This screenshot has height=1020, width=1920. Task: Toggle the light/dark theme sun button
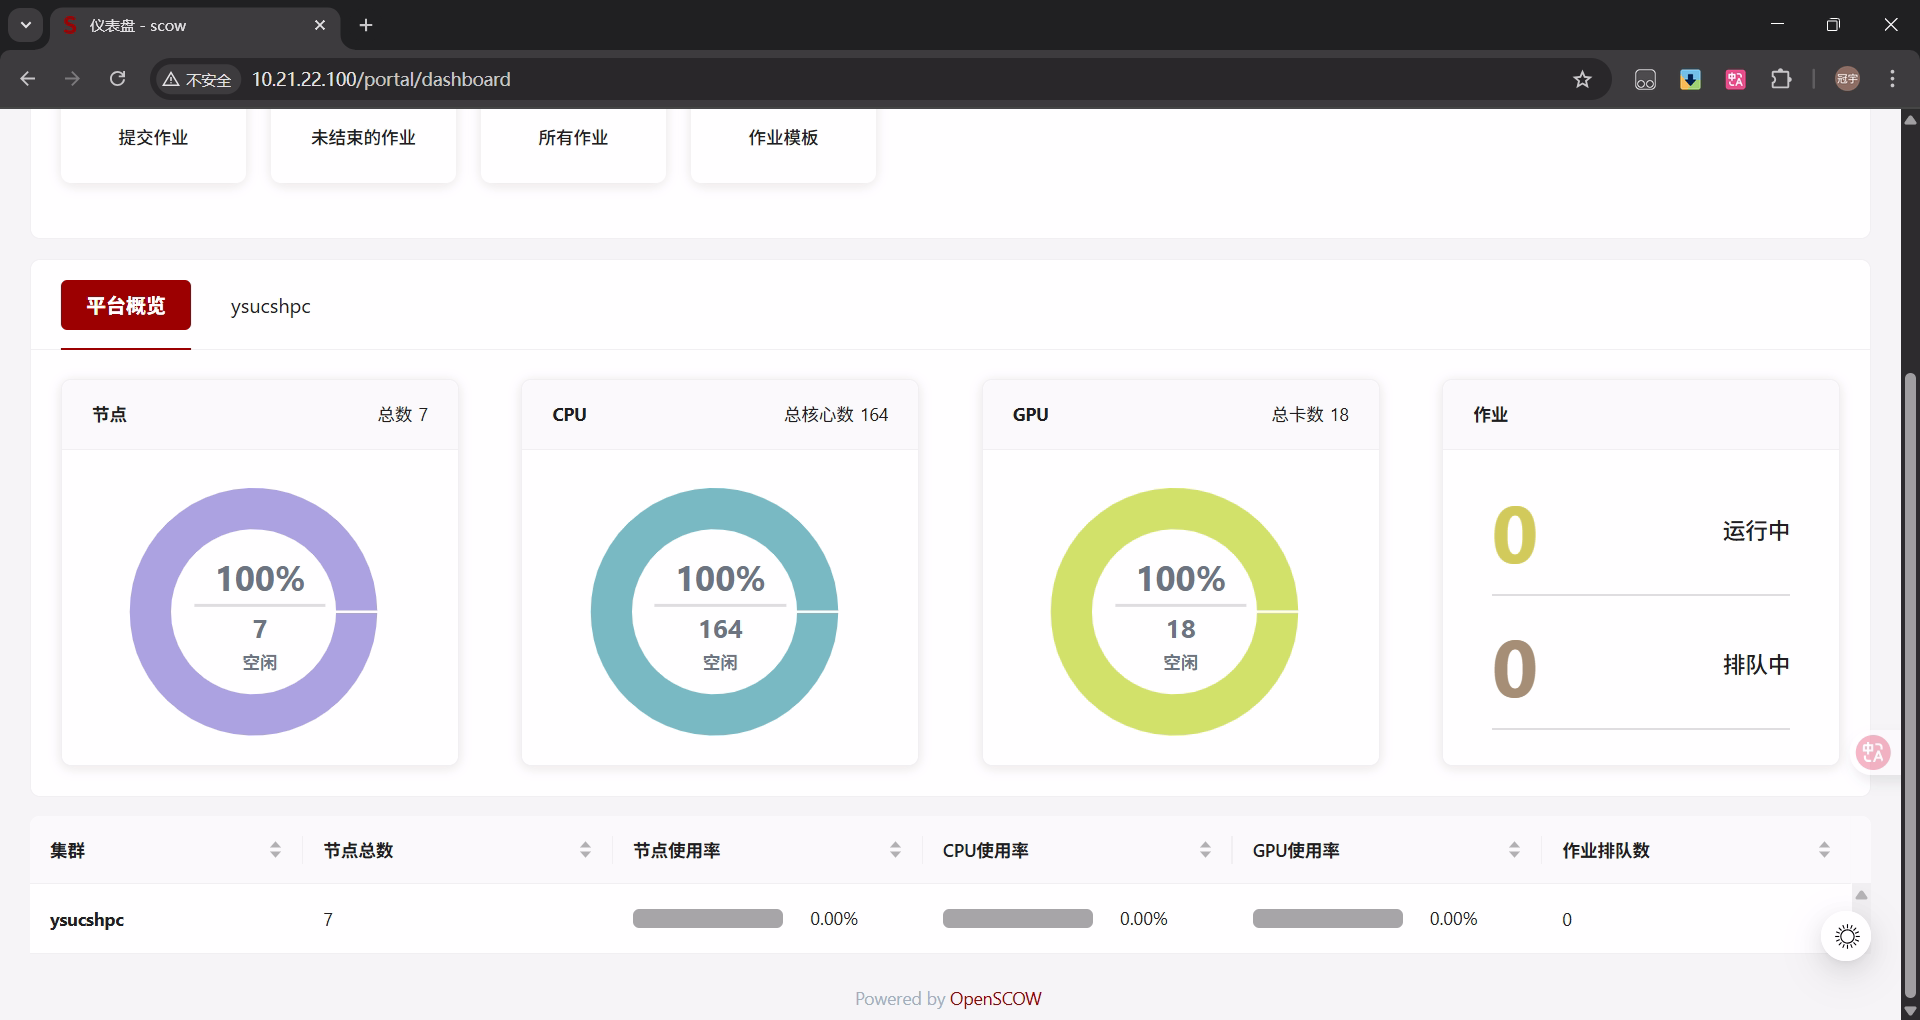[1846, 936]
